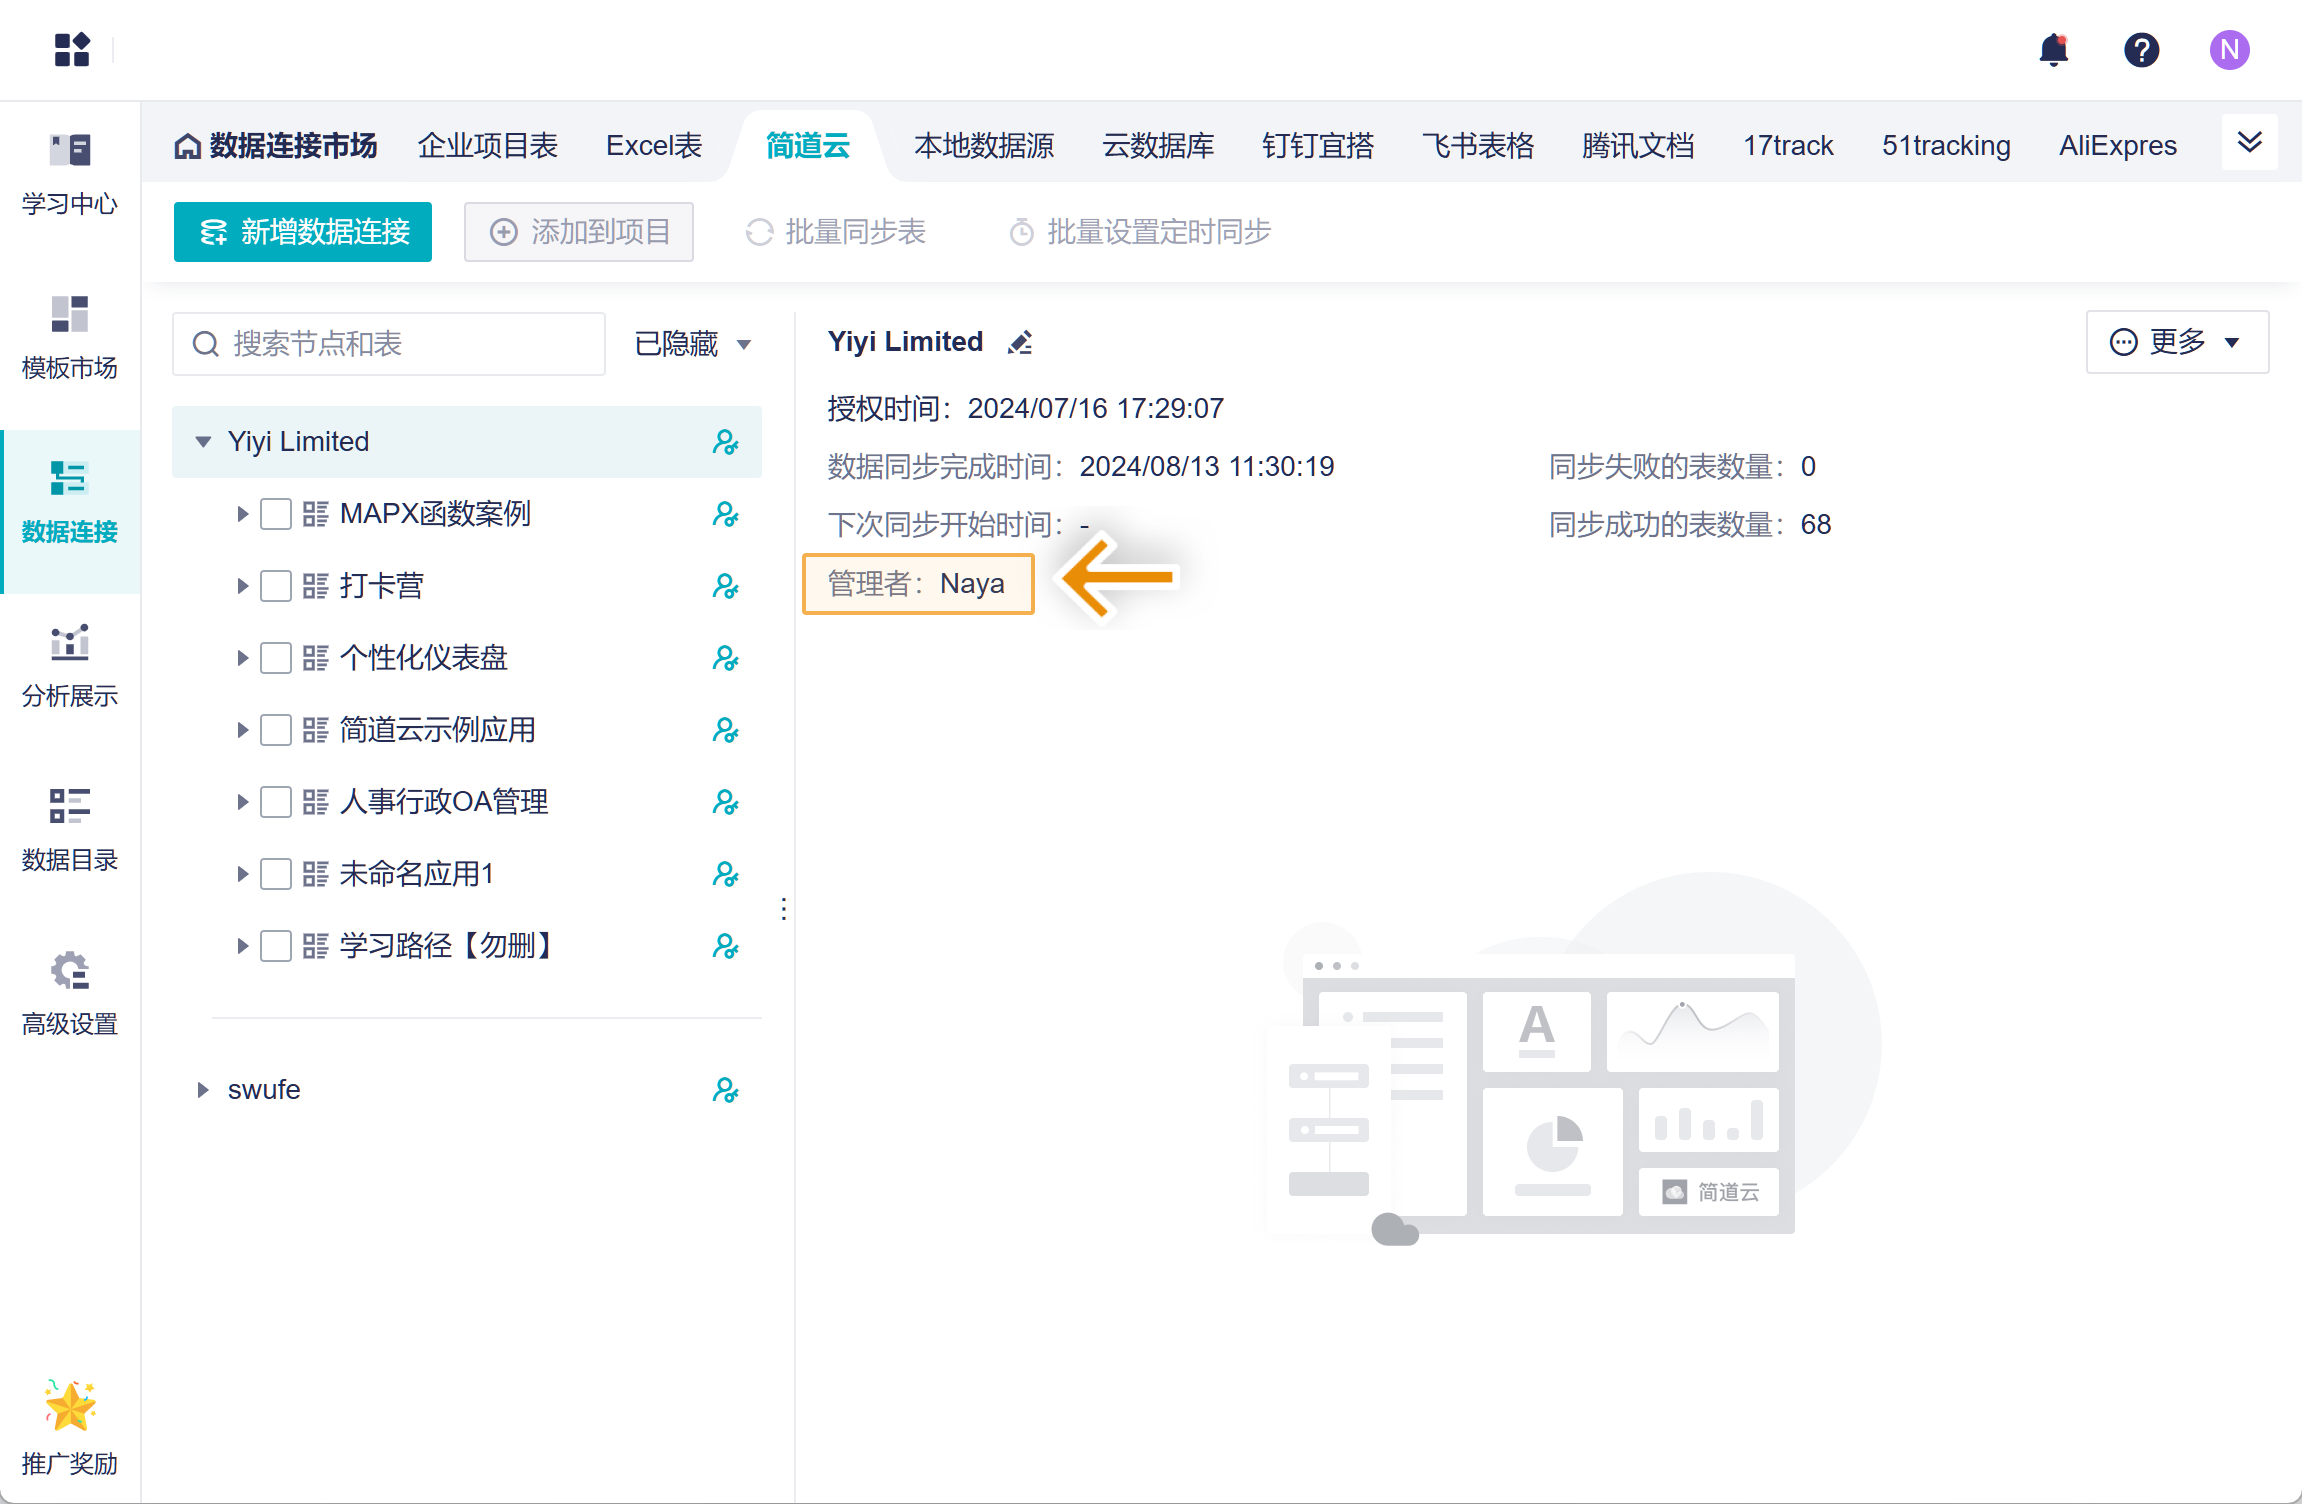
Task: Select the 人事行政OA管理 checkbox
Action: (x=276, y=802)
